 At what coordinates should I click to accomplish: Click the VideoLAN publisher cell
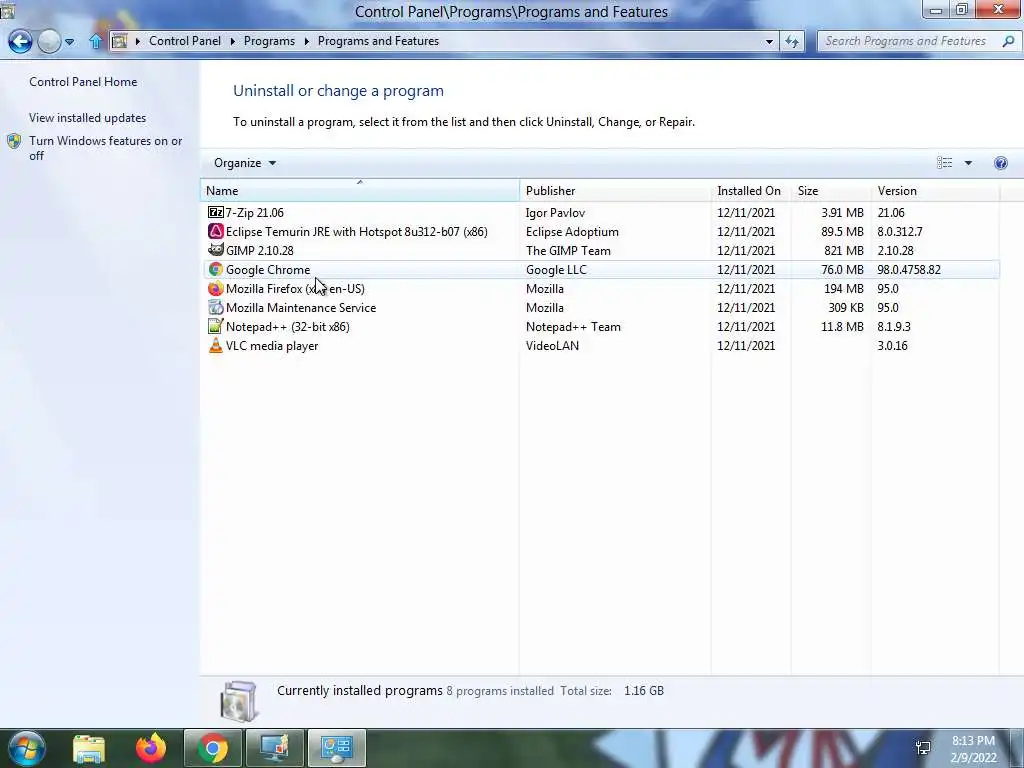point(552,345)
